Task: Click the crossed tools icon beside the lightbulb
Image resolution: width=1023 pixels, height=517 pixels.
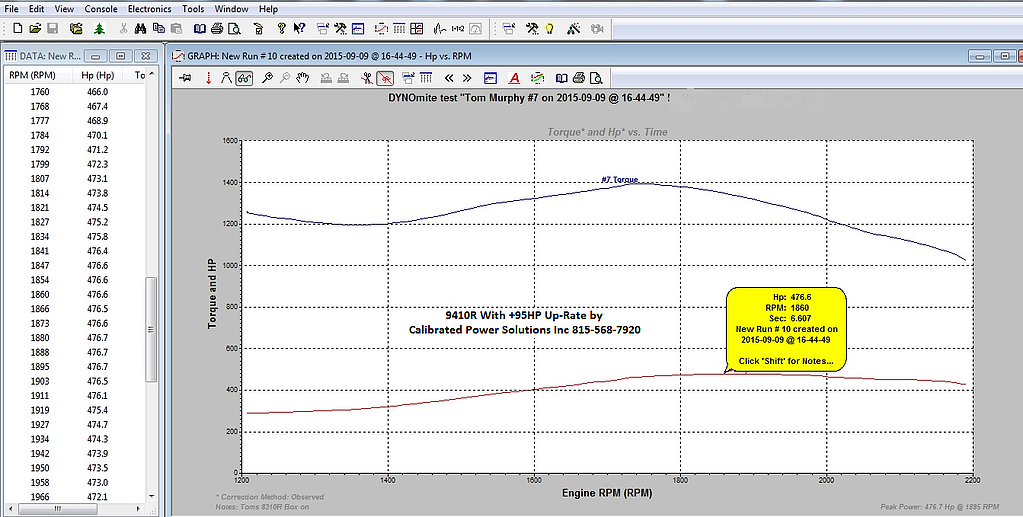Action: tap(532, 29)
